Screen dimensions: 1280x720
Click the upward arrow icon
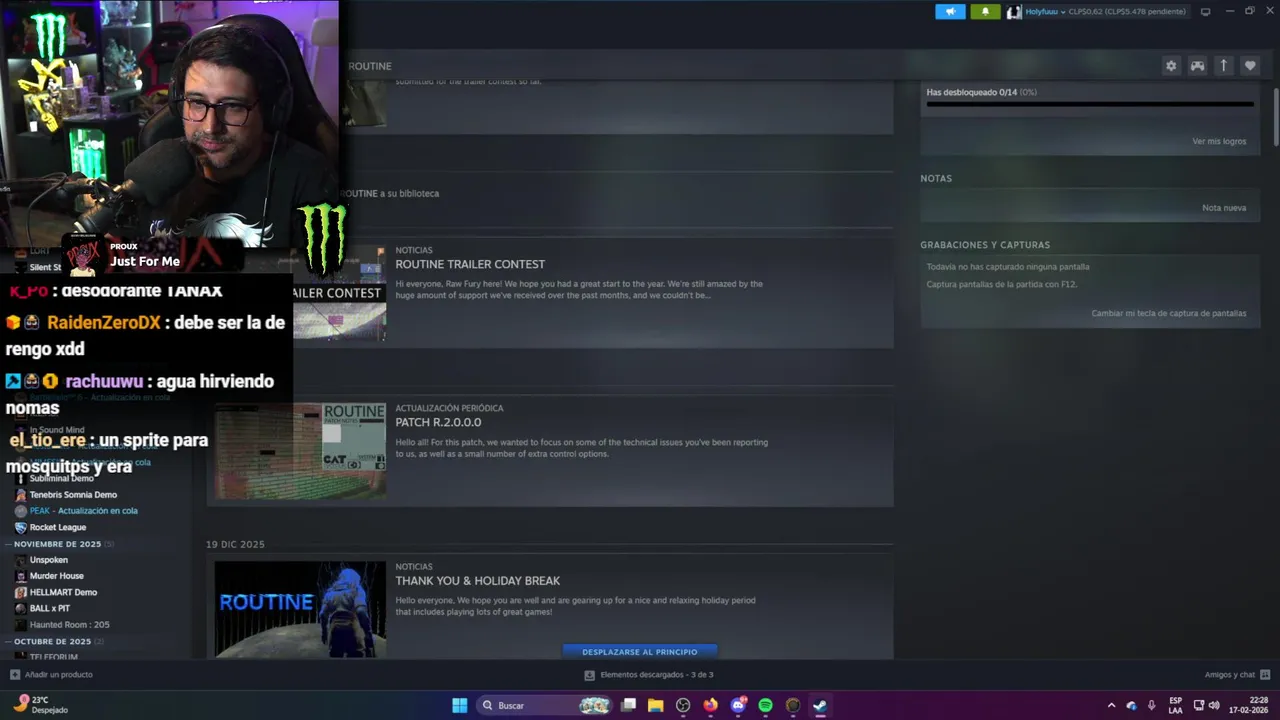click(1223, 66)
